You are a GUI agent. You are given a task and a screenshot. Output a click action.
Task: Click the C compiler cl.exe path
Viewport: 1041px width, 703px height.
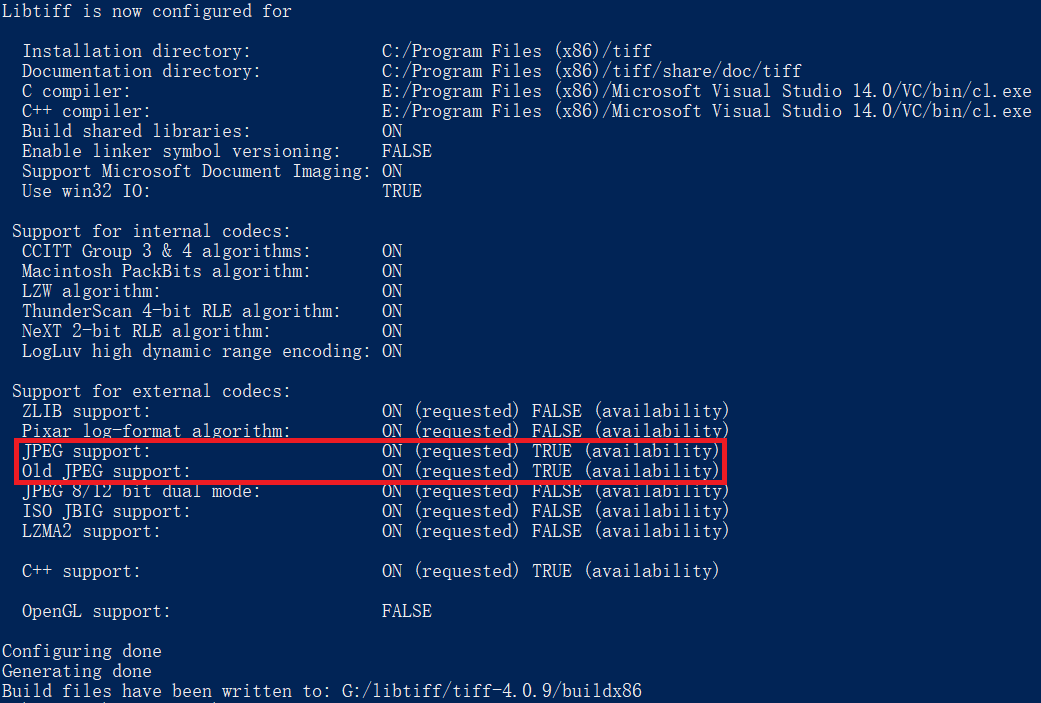coord(706,91)
